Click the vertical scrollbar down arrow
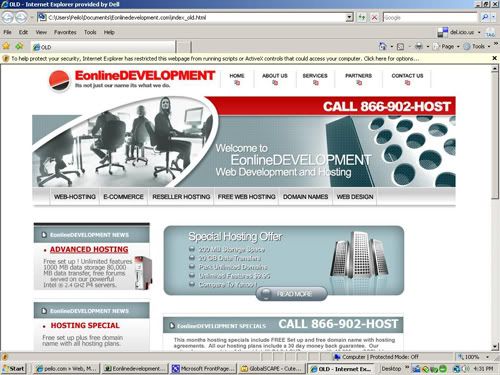The image size is (500, 375). pyautogui.click(x=495, y=347)
